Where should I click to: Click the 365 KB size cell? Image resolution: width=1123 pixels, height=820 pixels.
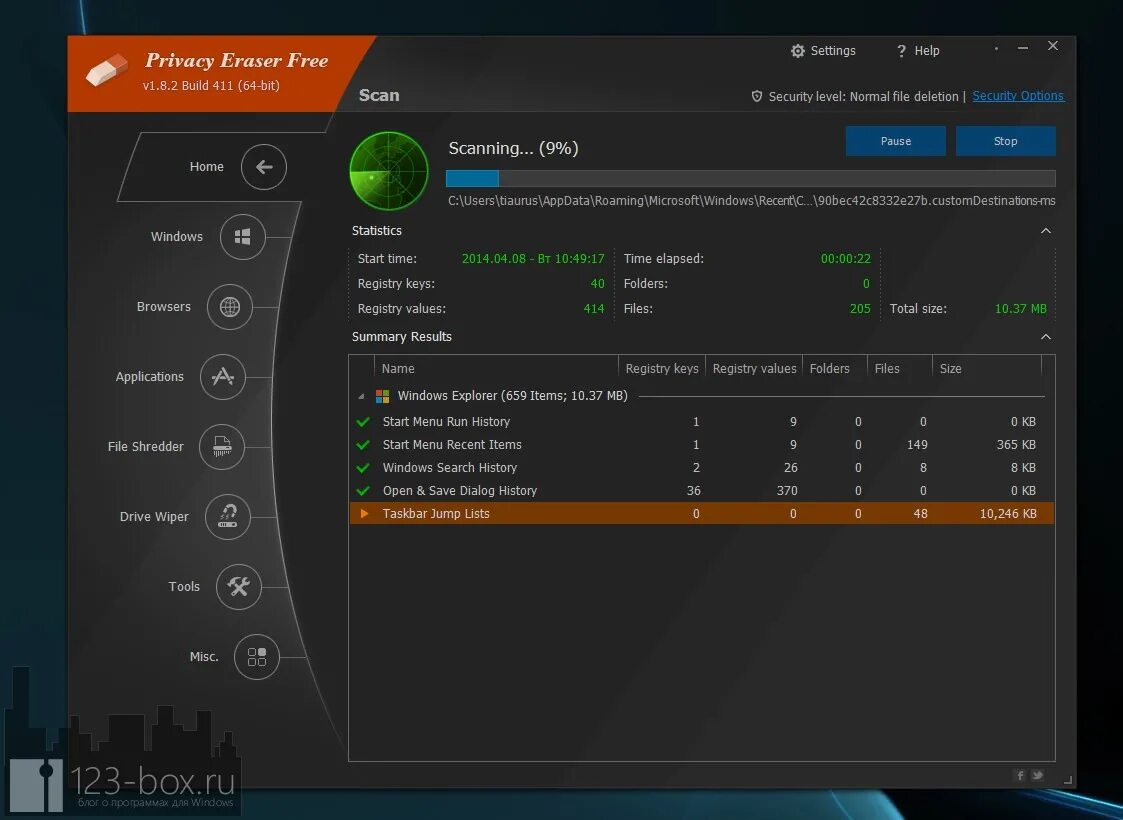point(1016,445)
